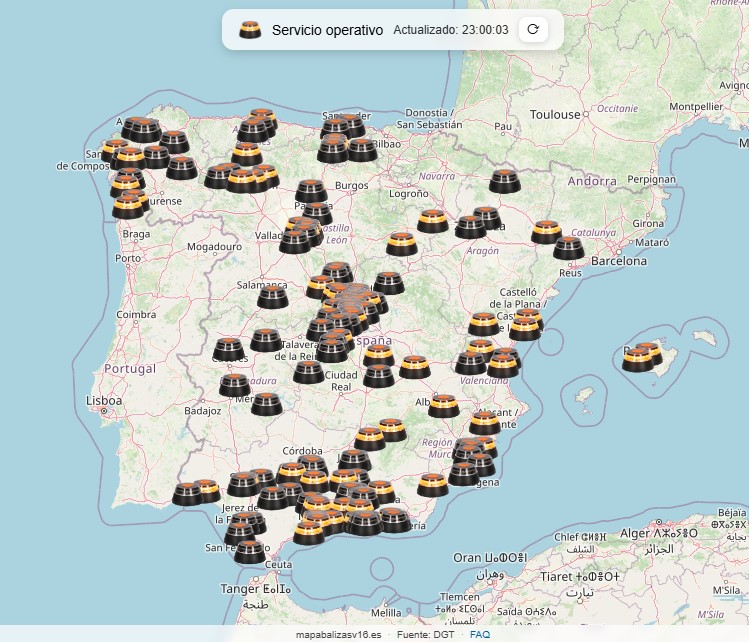Select the beacon marker southwest of Andorra
This screenshot has width=749, height=642.
pos(504,181)
